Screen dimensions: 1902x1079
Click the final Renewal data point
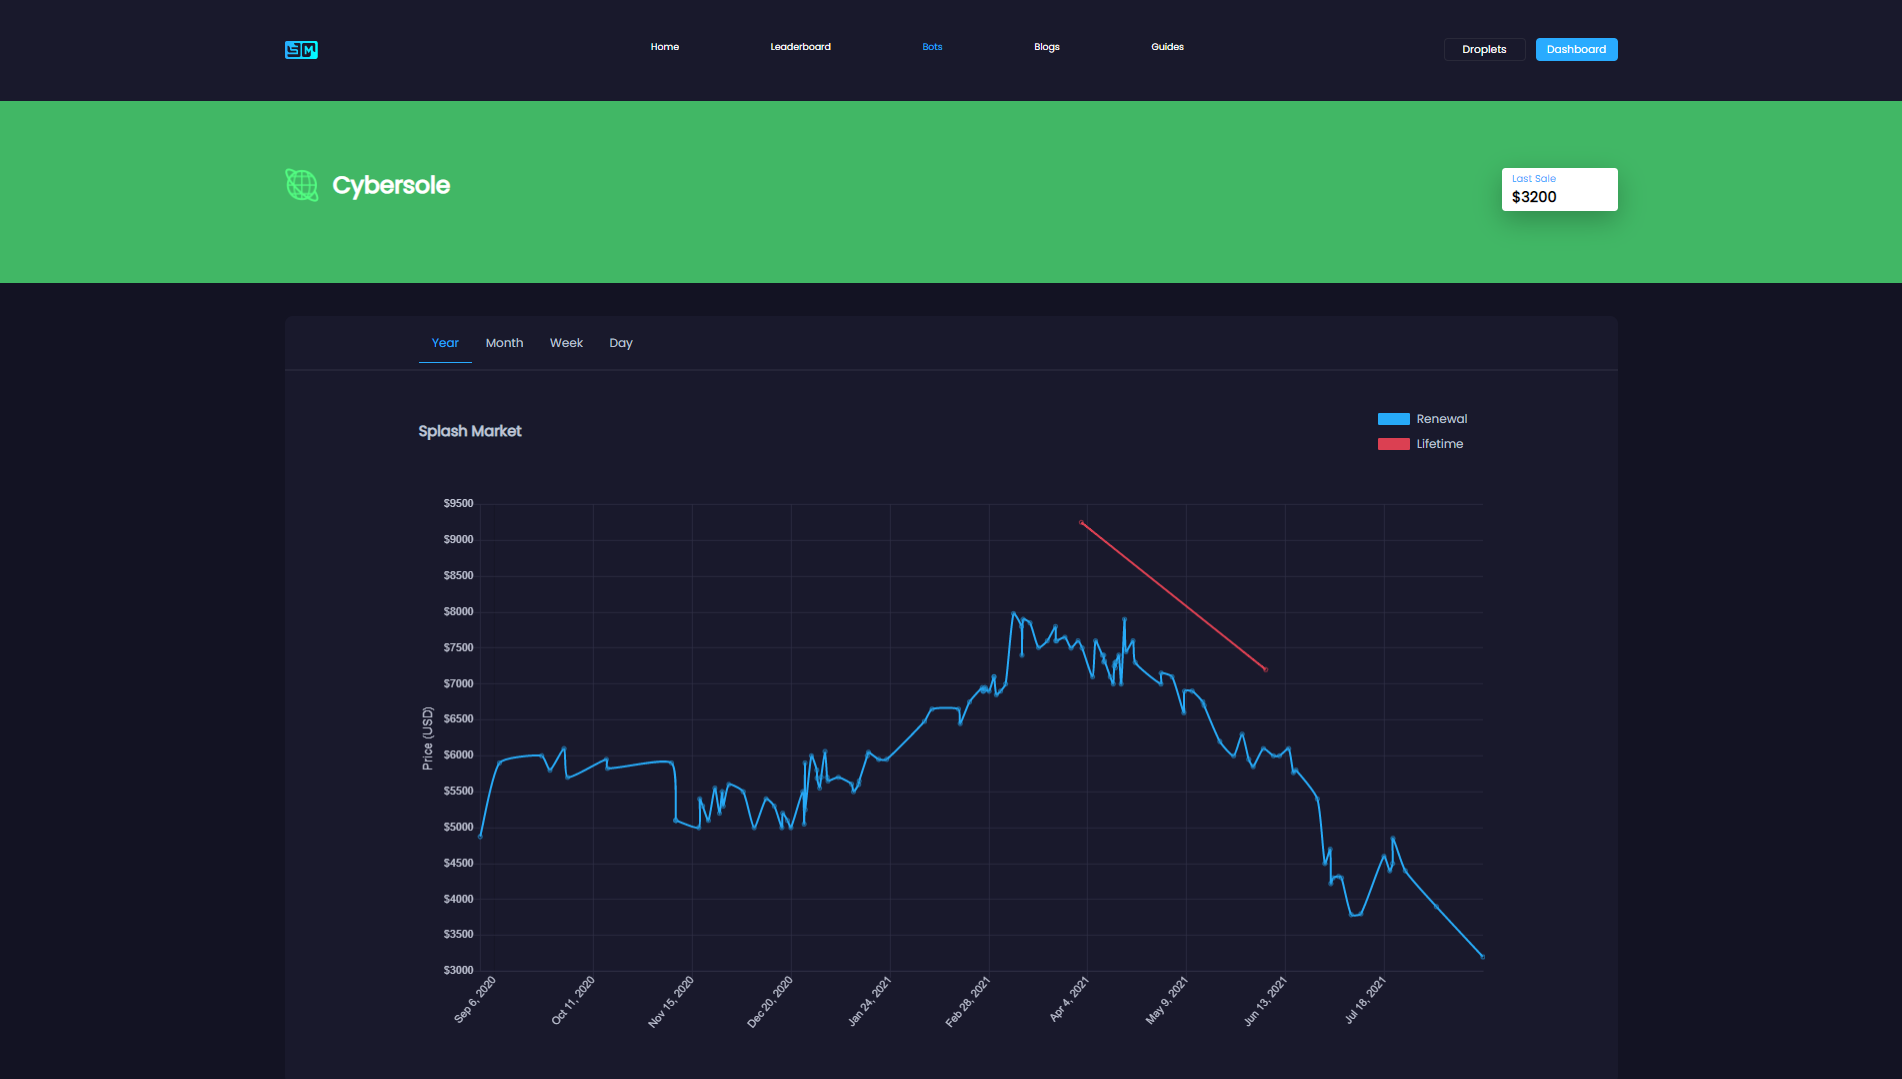(1482, 957)
